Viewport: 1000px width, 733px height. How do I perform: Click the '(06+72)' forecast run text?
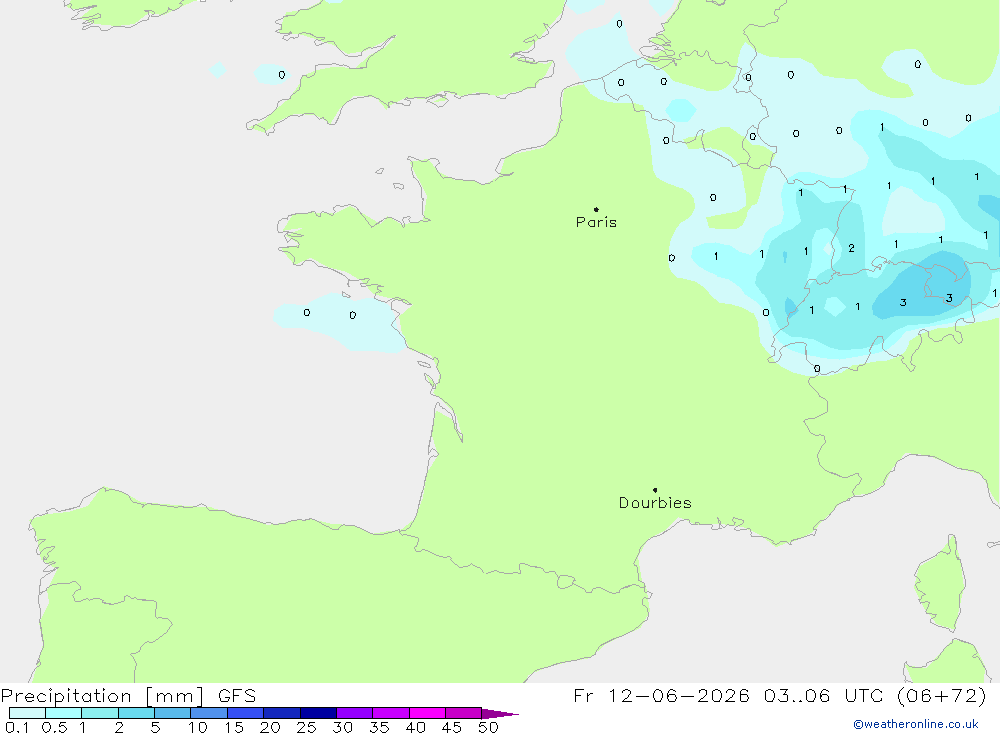click(x=941, y=695)
